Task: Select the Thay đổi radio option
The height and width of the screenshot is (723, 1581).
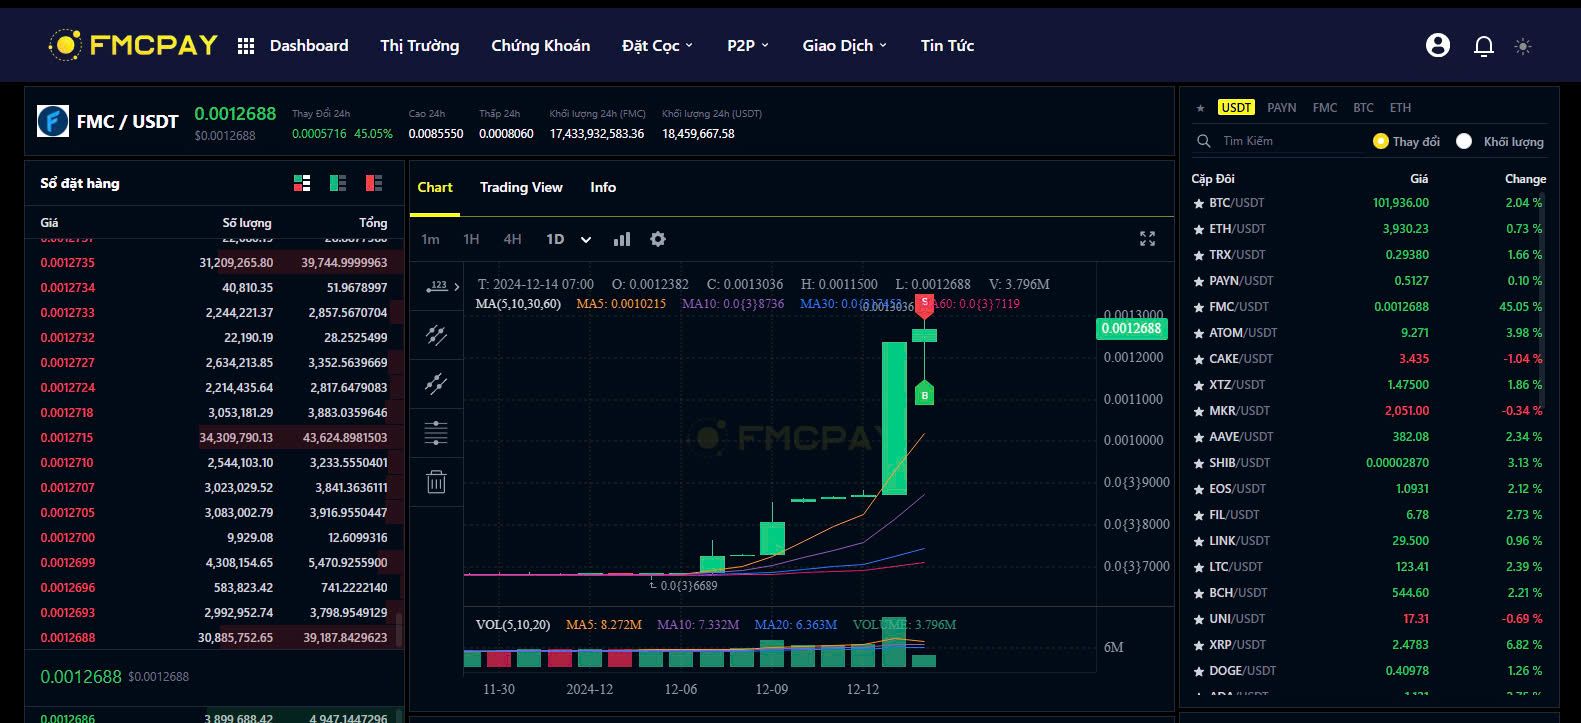Action: click(x=1381, y=141)
